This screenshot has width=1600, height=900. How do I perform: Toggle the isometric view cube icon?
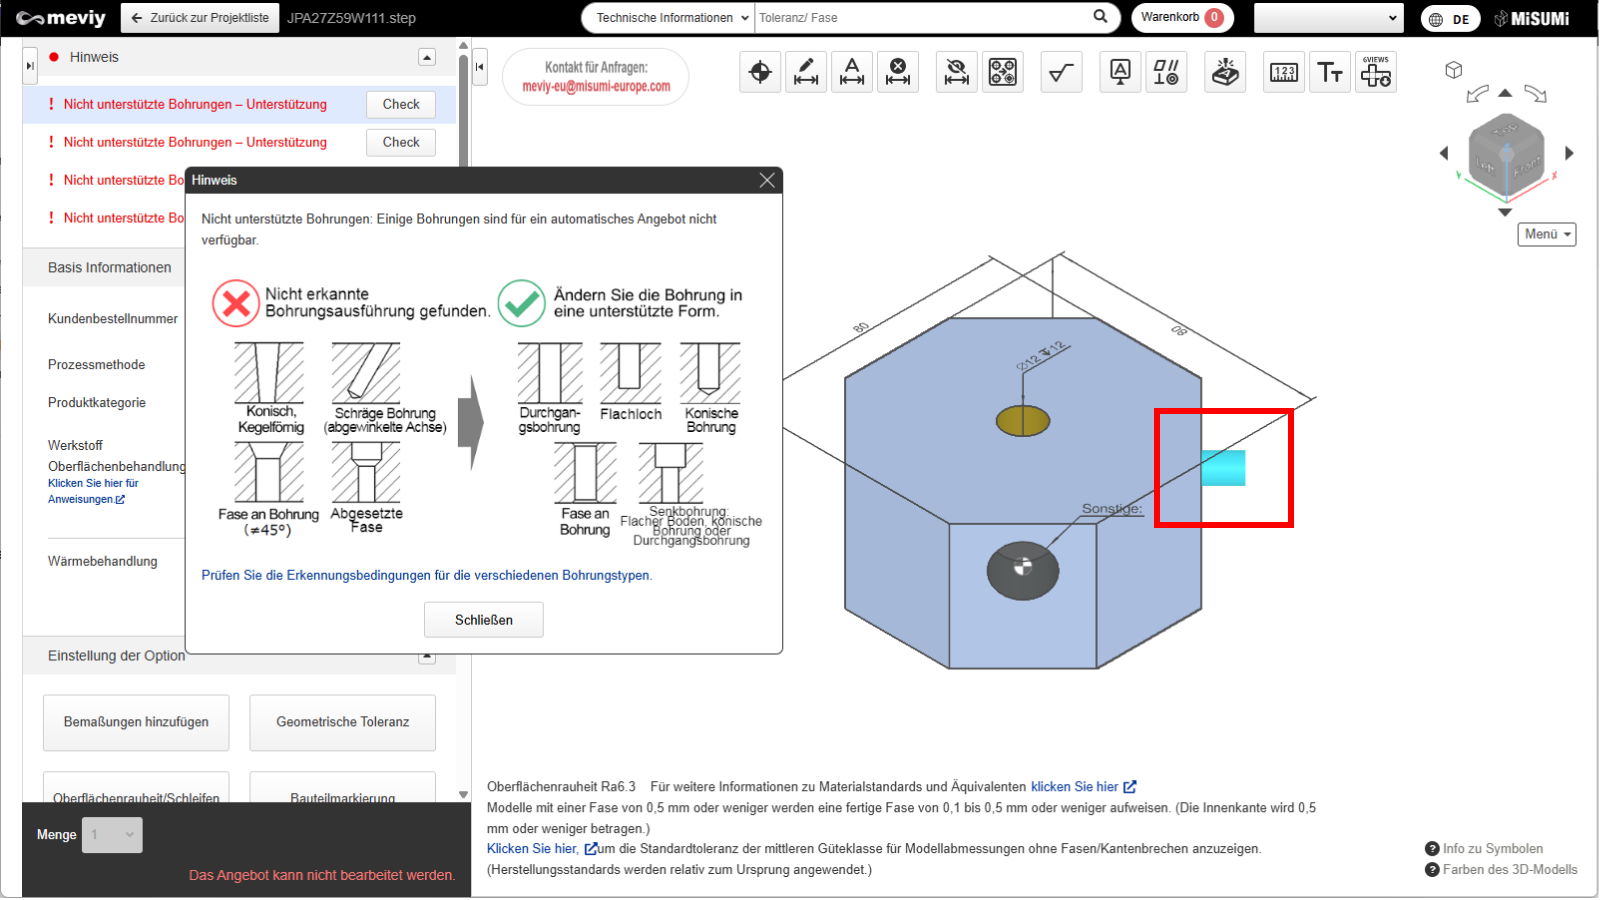[x=1454, y=70]
